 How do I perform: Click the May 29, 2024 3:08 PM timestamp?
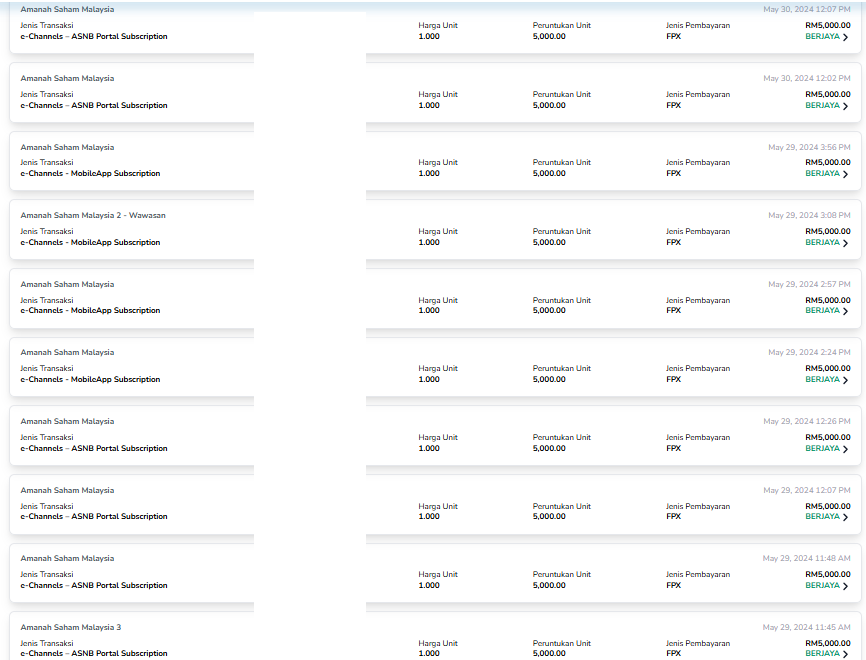pos(809,215)
